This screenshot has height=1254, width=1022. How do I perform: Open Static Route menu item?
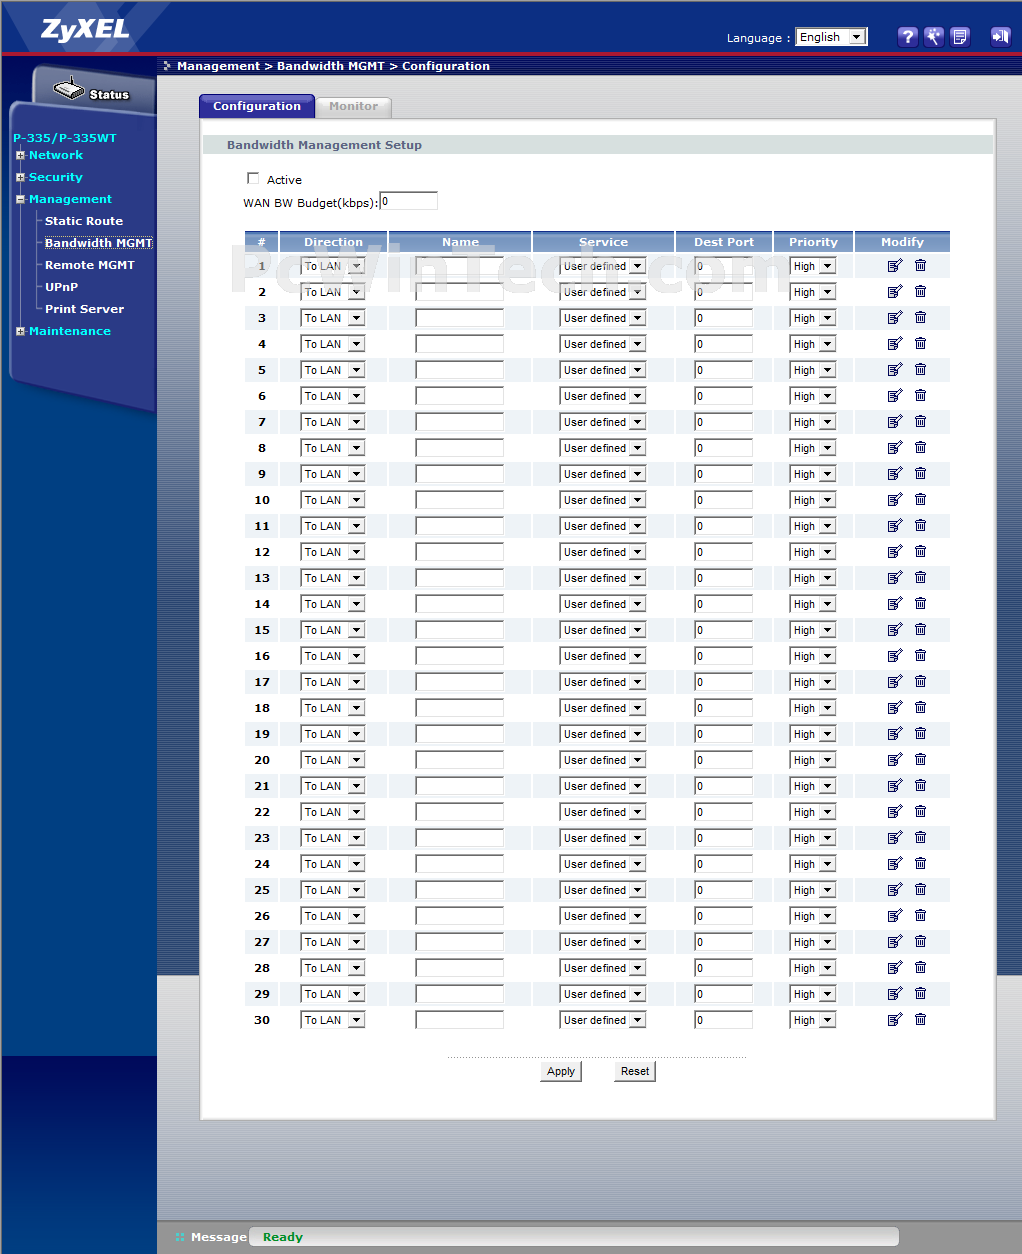click(84, 221)
